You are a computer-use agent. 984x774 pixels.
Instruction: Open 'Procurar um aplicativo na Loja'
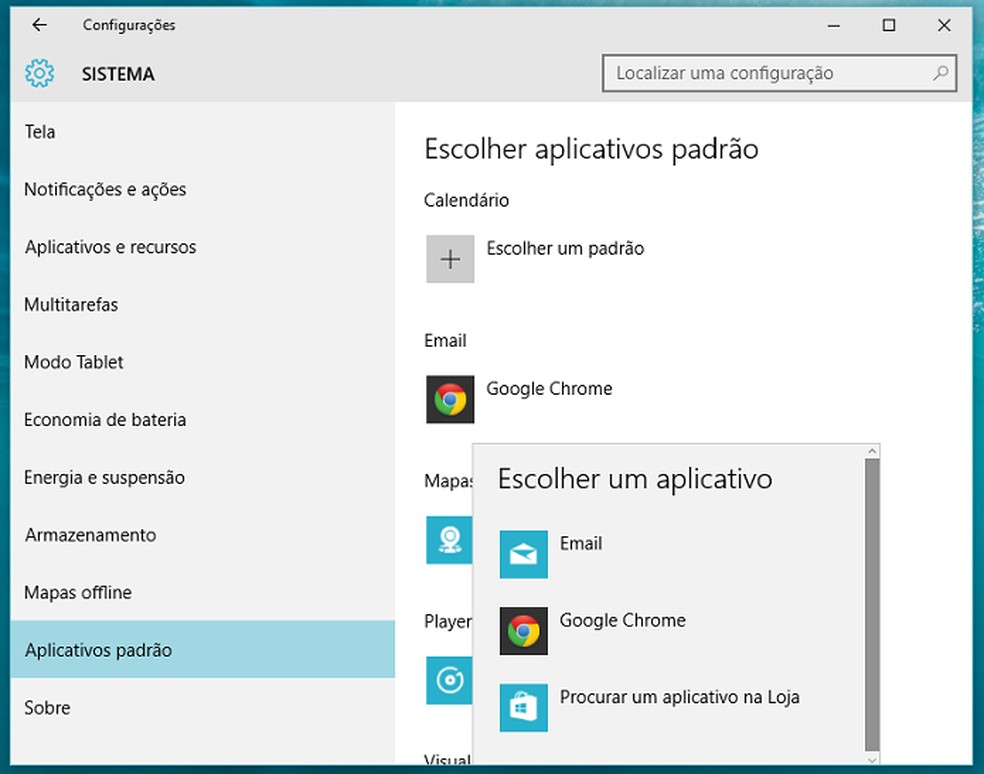point(680,697)
